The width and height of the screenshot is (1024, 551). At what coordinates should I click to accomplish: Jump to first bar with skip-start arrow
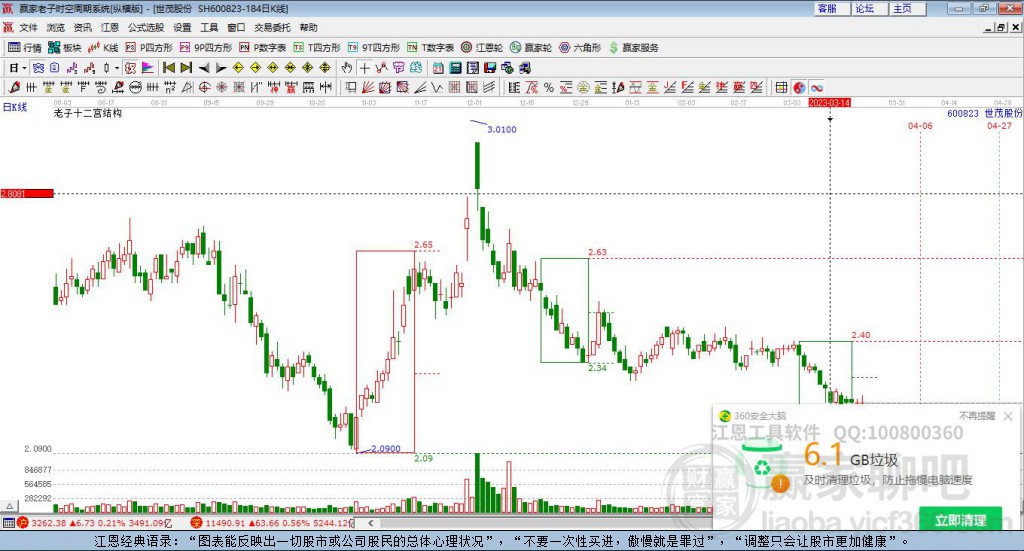click(x=169, y=68)
